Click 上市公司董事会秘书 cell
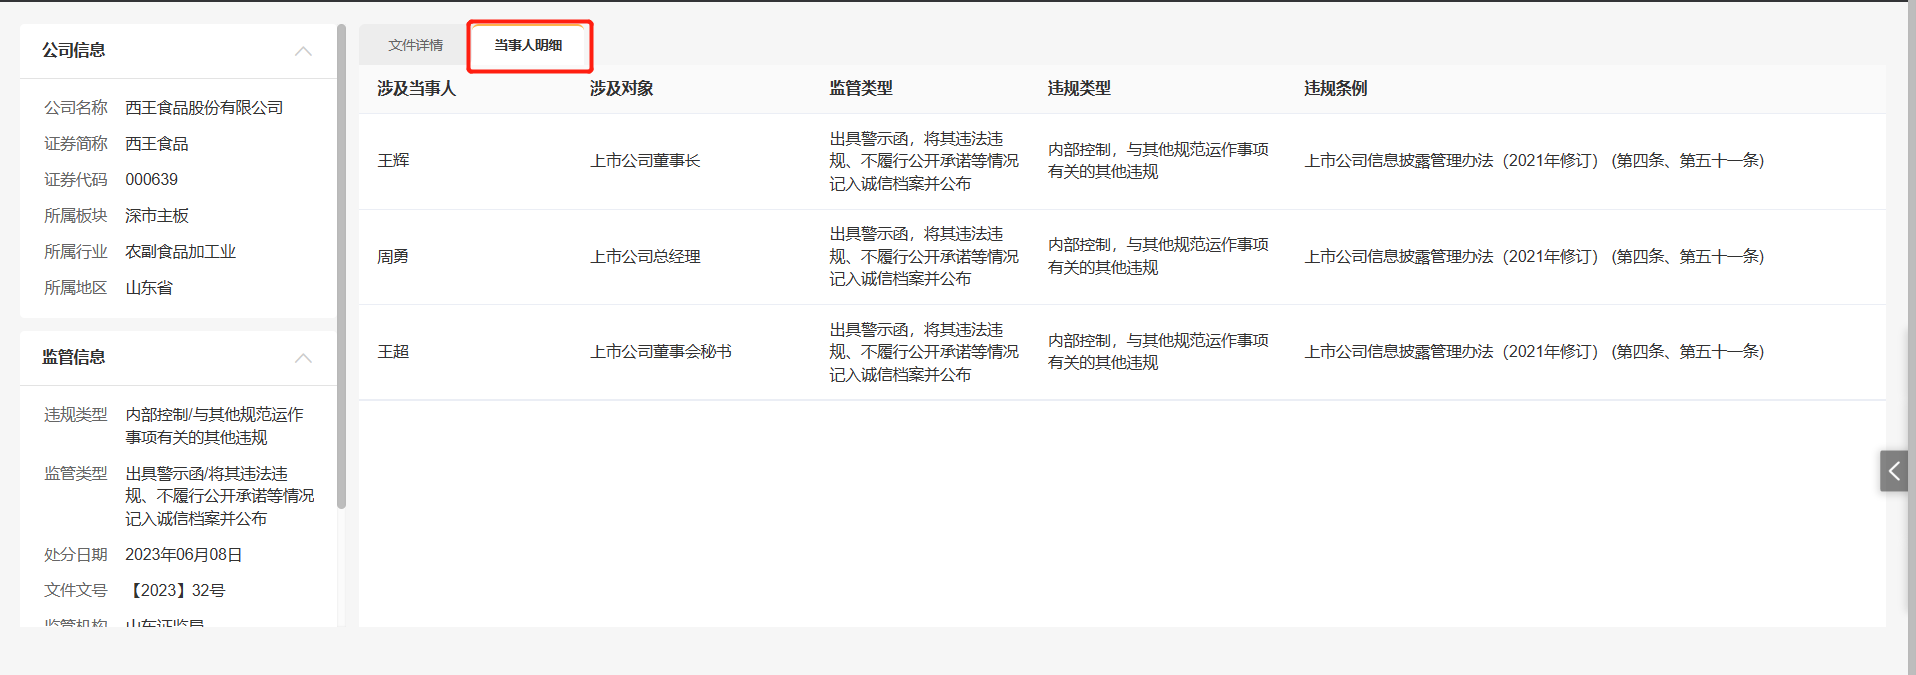1916x675 pixels. 661,351
